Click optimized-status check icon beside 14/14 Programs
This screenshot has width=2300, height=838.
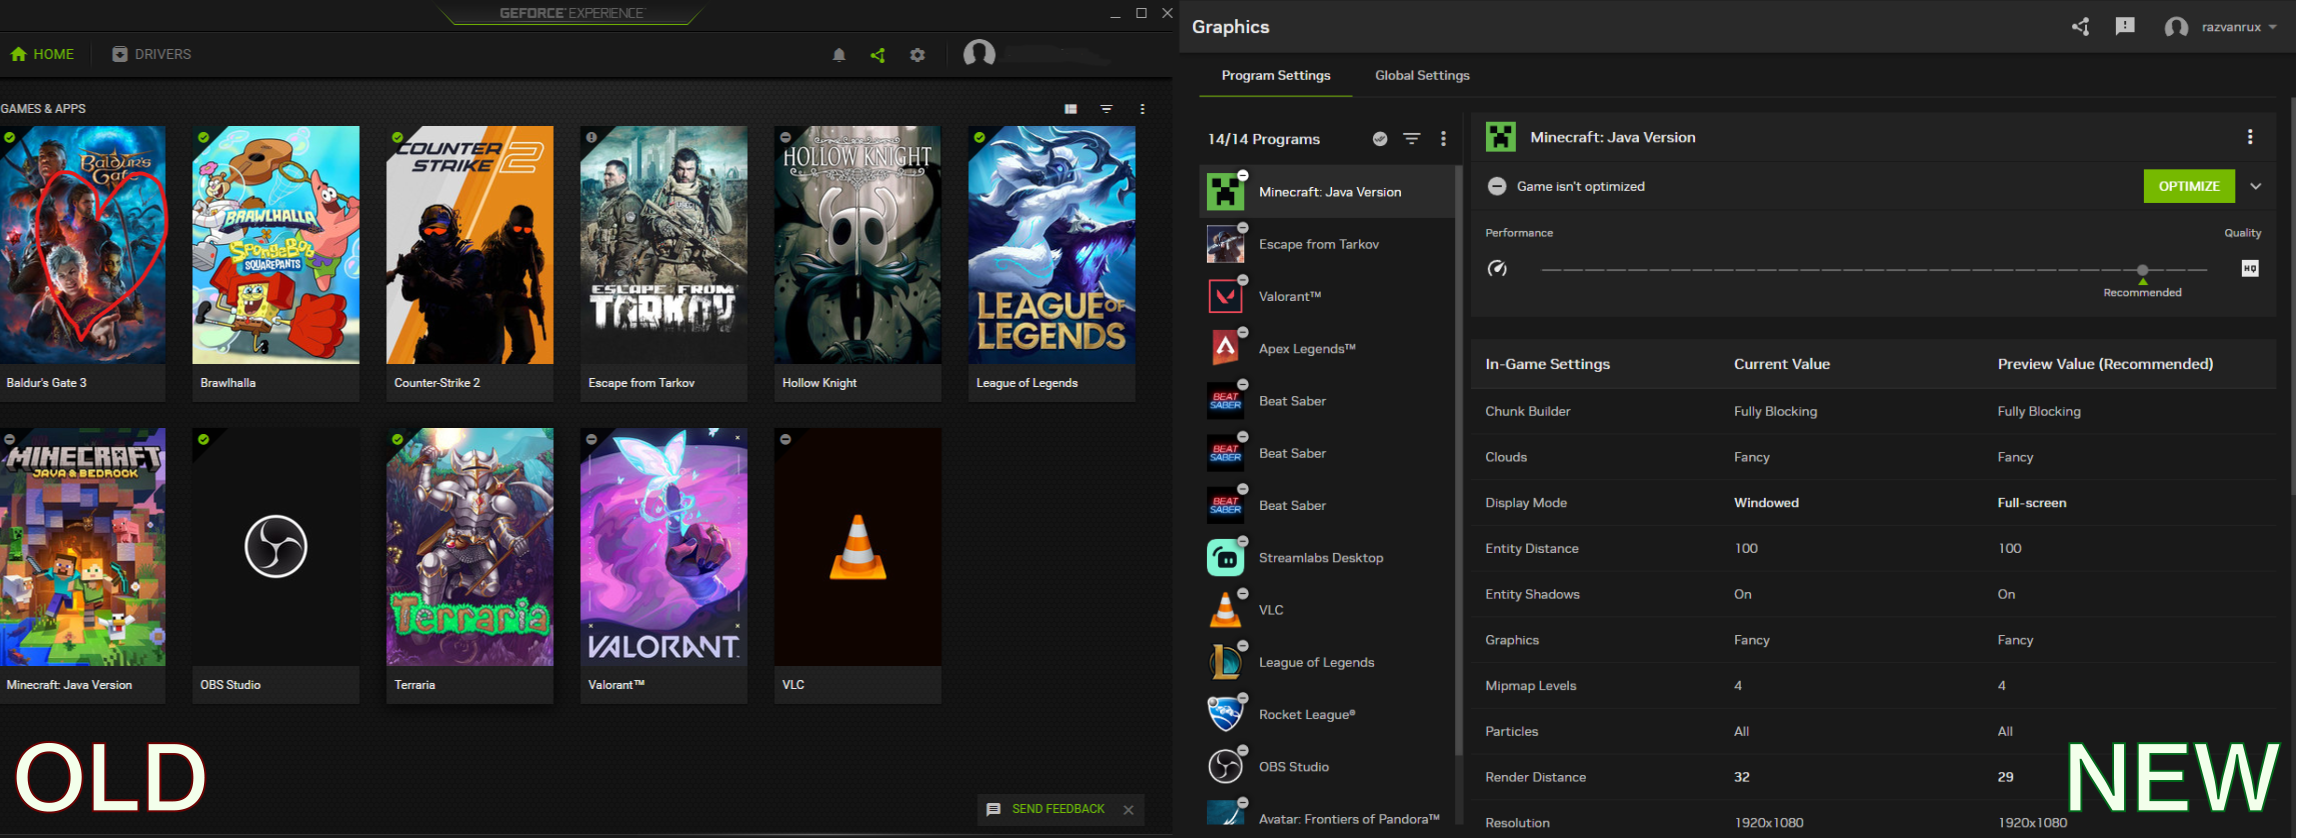pyautogui.click(x=1380, y=139)
